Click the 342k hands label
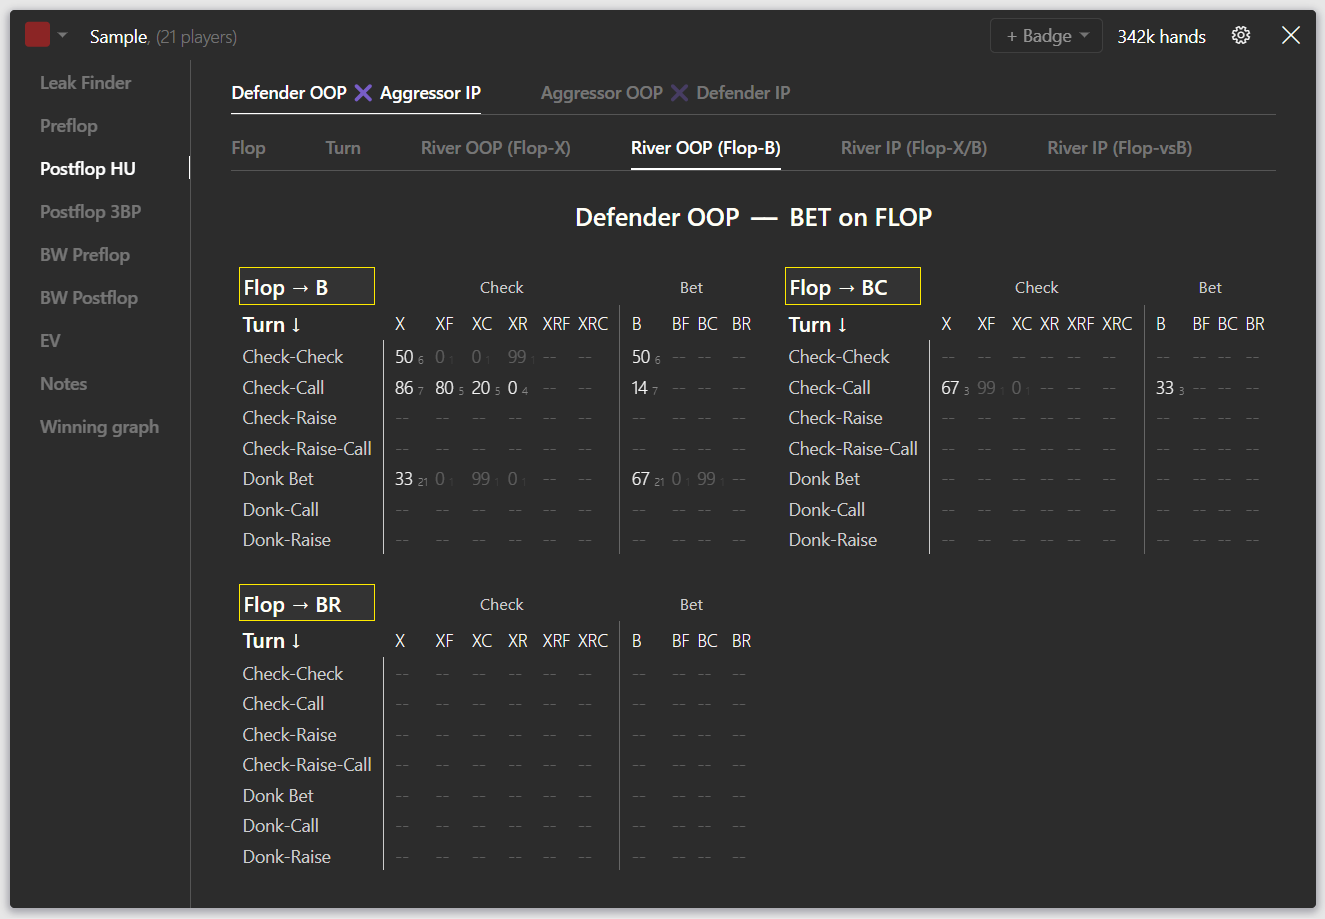The width and height of the screenshot is (1325, 919). click(1161, 36)
